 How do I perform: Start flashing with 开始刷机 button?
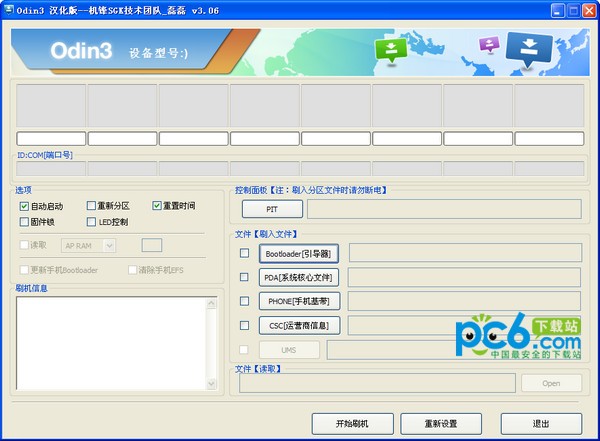coord(352,423)
